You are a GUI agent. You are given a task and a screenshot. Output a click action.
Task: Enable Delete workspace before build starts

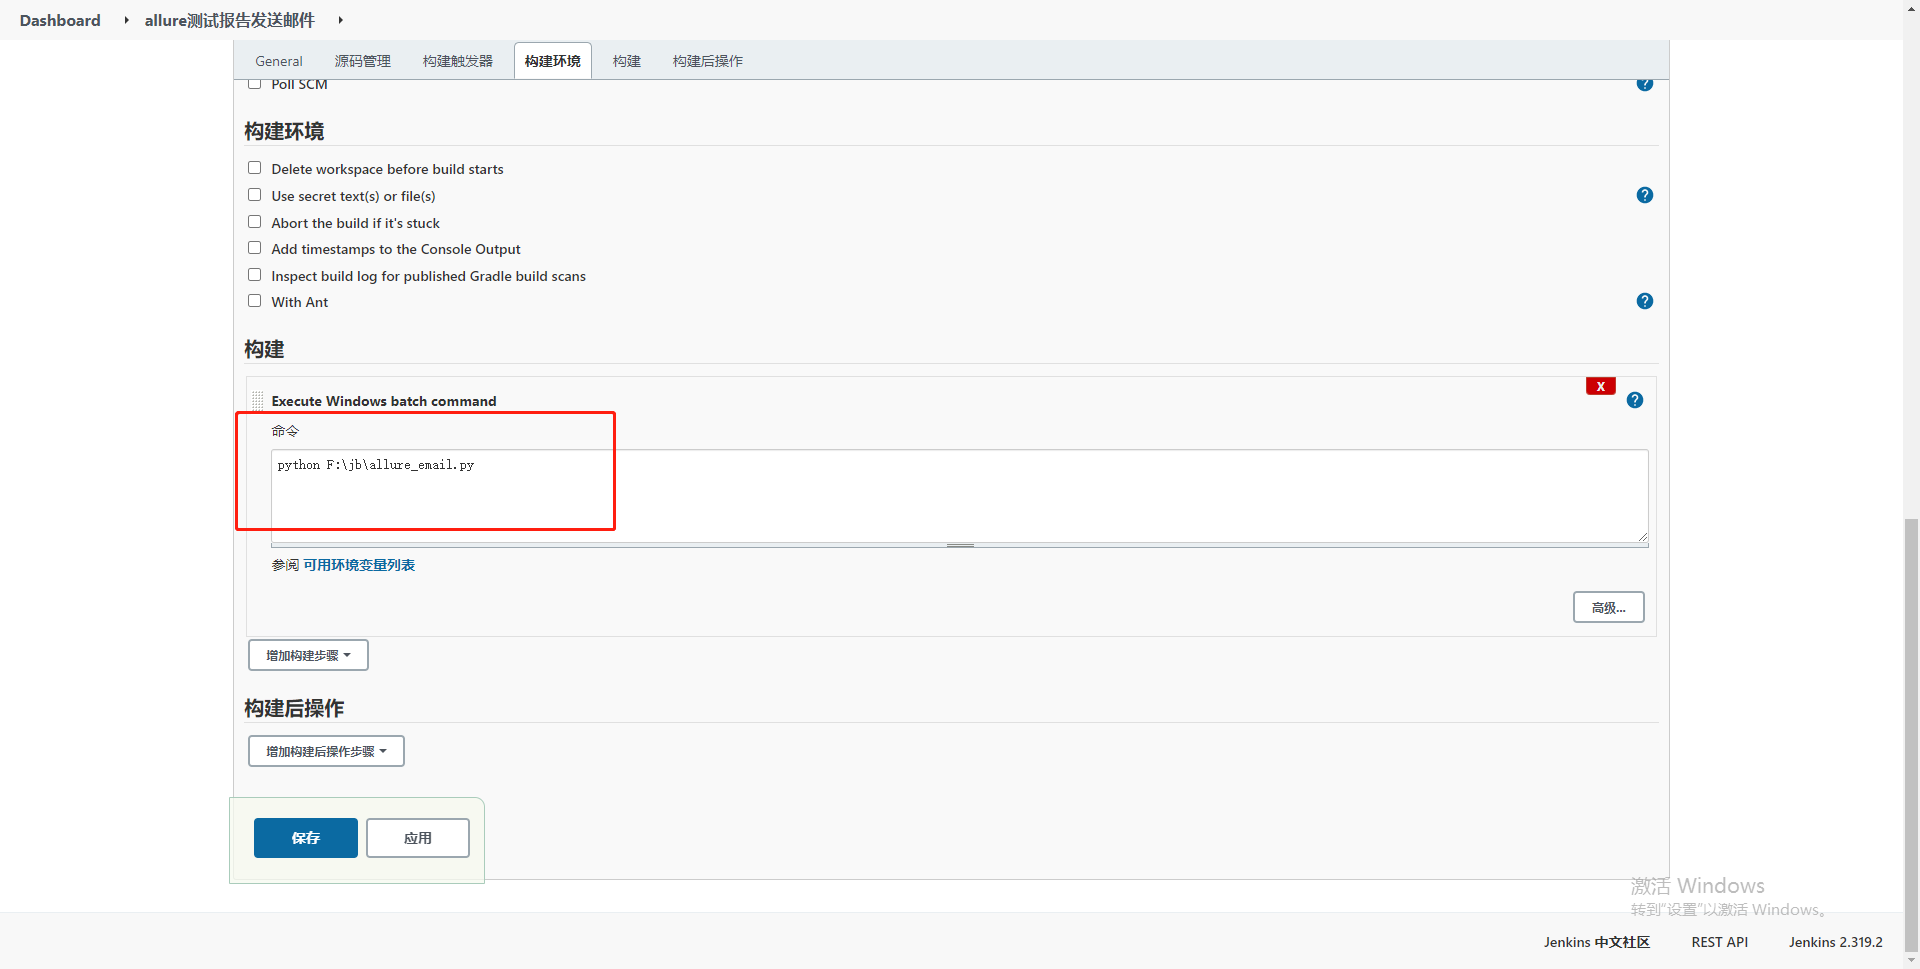(255, 168)
